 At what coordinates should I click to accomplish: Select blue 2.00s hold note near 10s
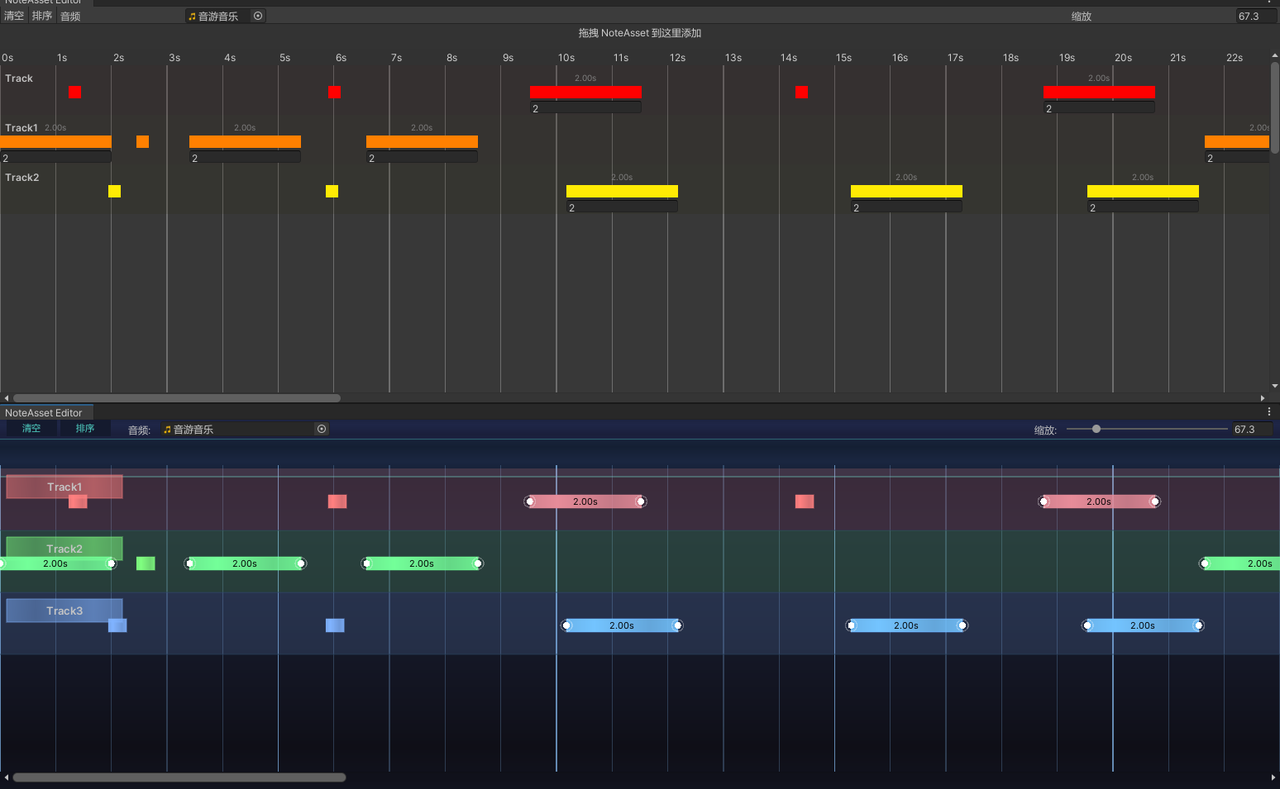(622, 625)
